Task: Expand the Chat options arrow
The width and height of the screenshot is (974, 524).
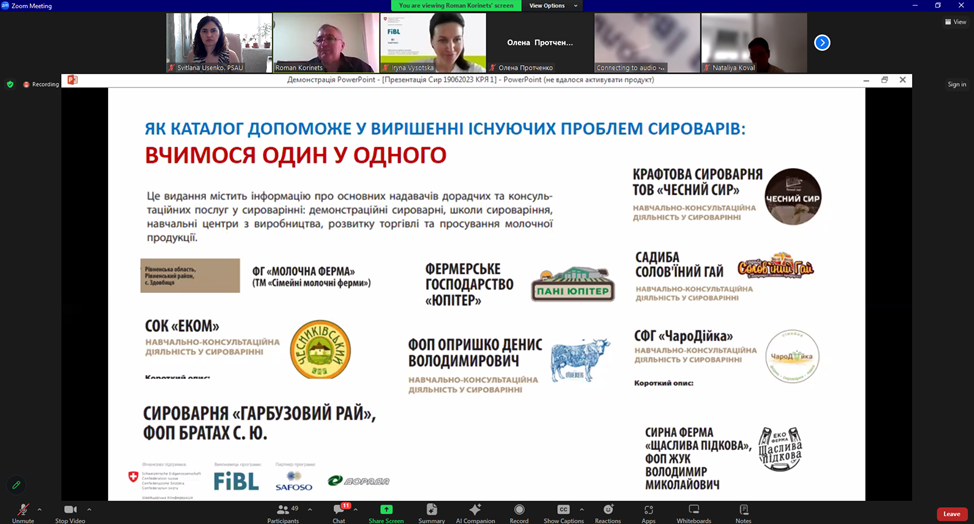Action: click(x=355, y=510)
